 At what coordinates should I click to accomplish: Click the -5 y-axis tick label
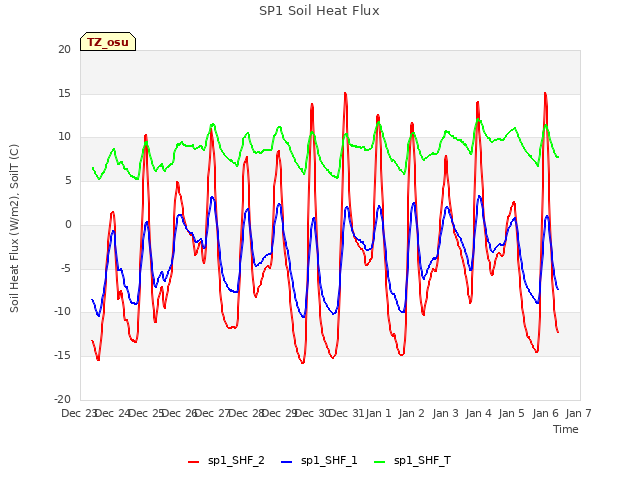tap(65, 268)
